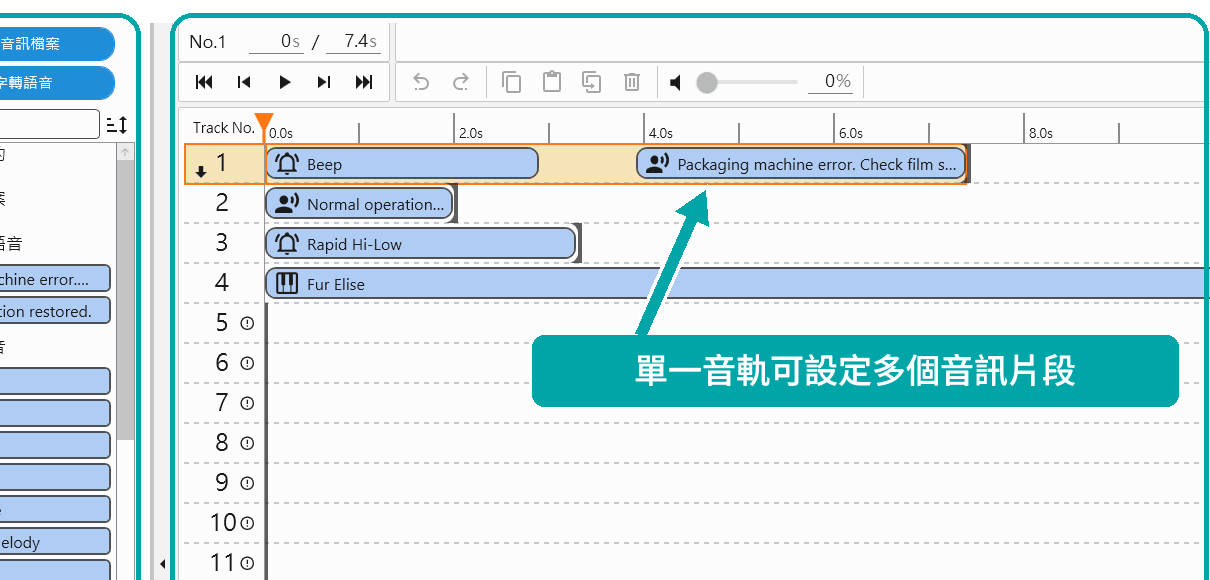This screenshot has width=1210, height=580.
Task: Select library item ending 'tion restored.'
Action: click(55, 311)
